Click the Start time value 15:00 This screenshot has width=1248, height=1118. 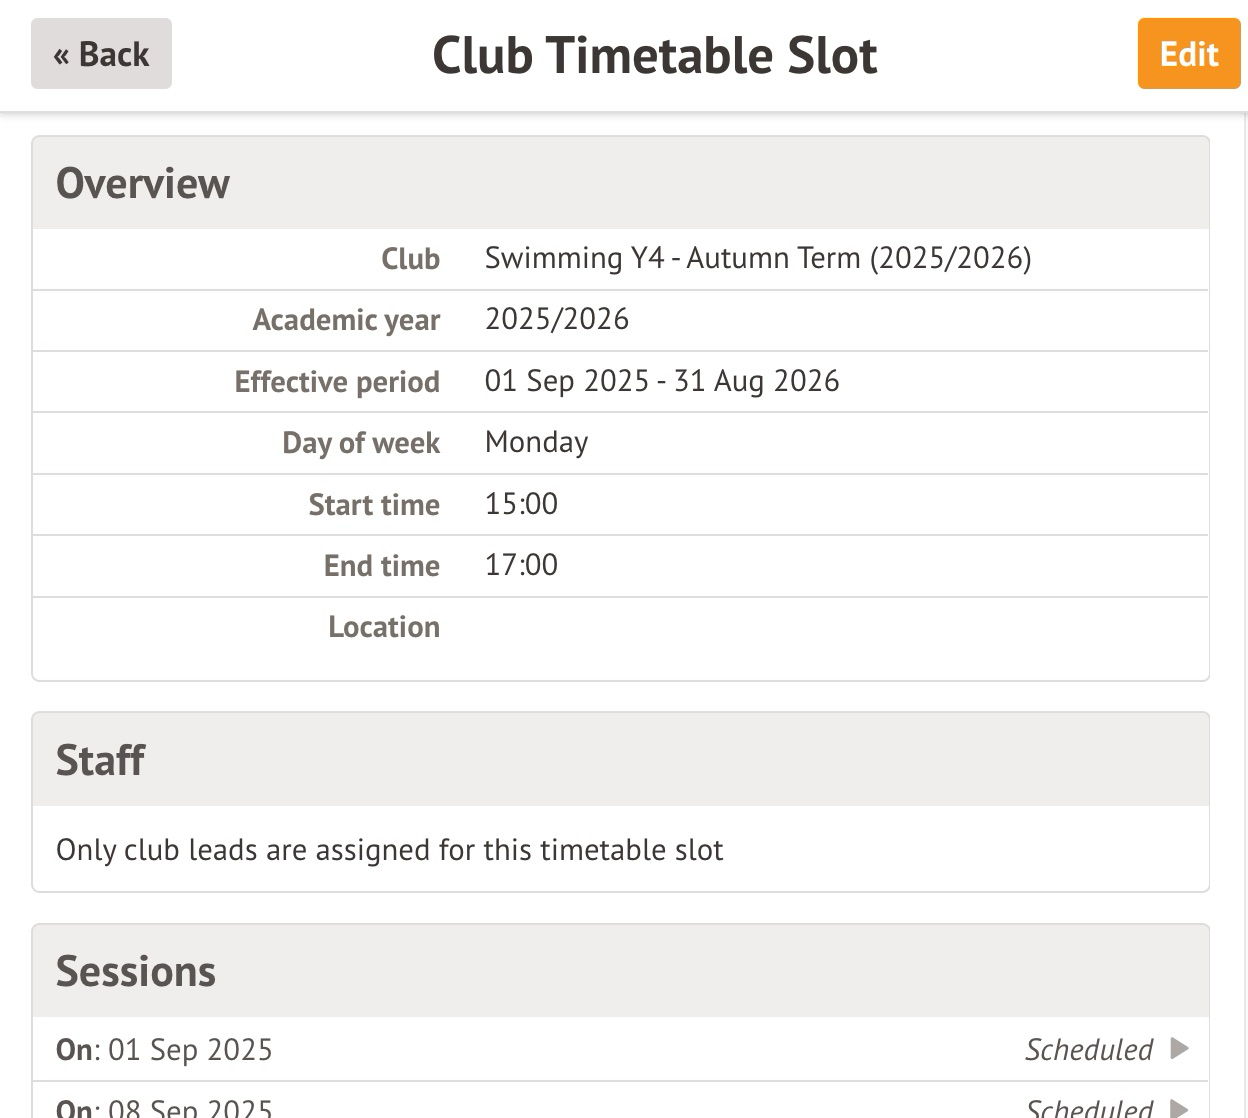(521, 504)
